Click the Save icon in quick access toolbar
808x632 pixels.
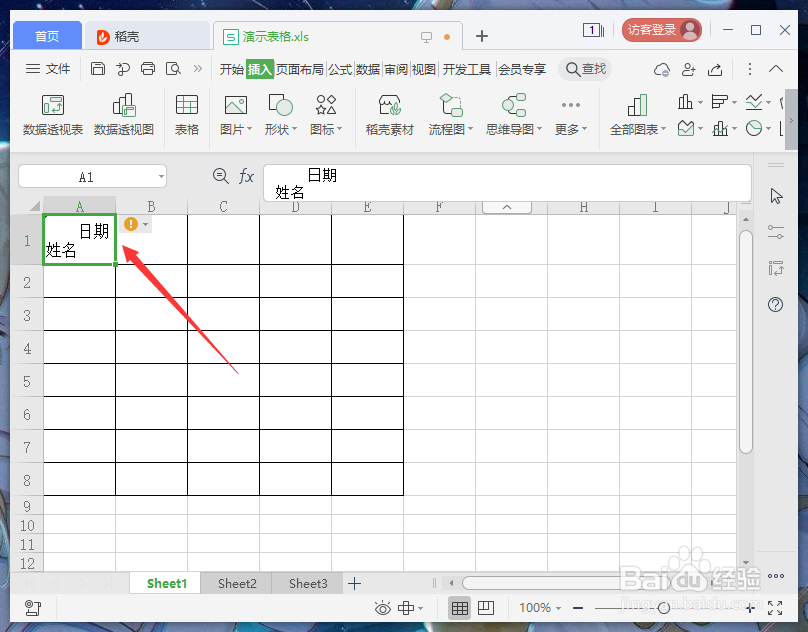click(97, 68)
